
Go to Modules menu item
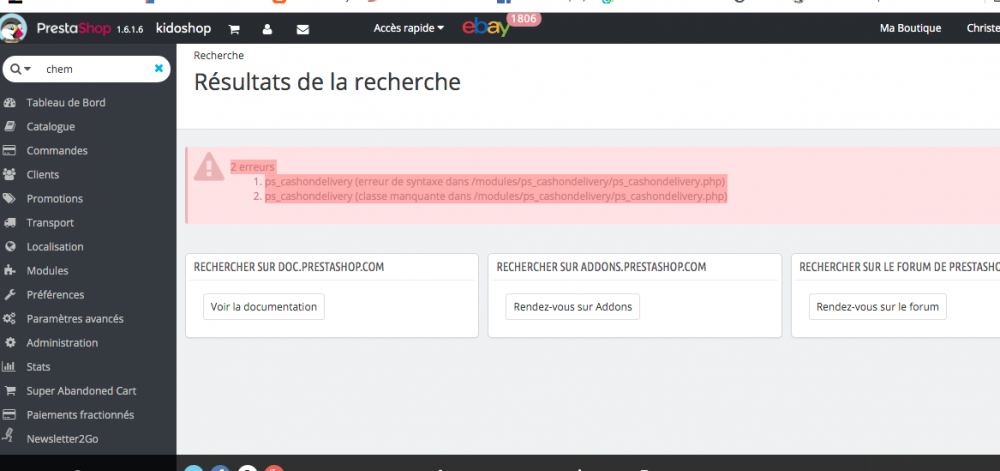click(x=47, y=271)
